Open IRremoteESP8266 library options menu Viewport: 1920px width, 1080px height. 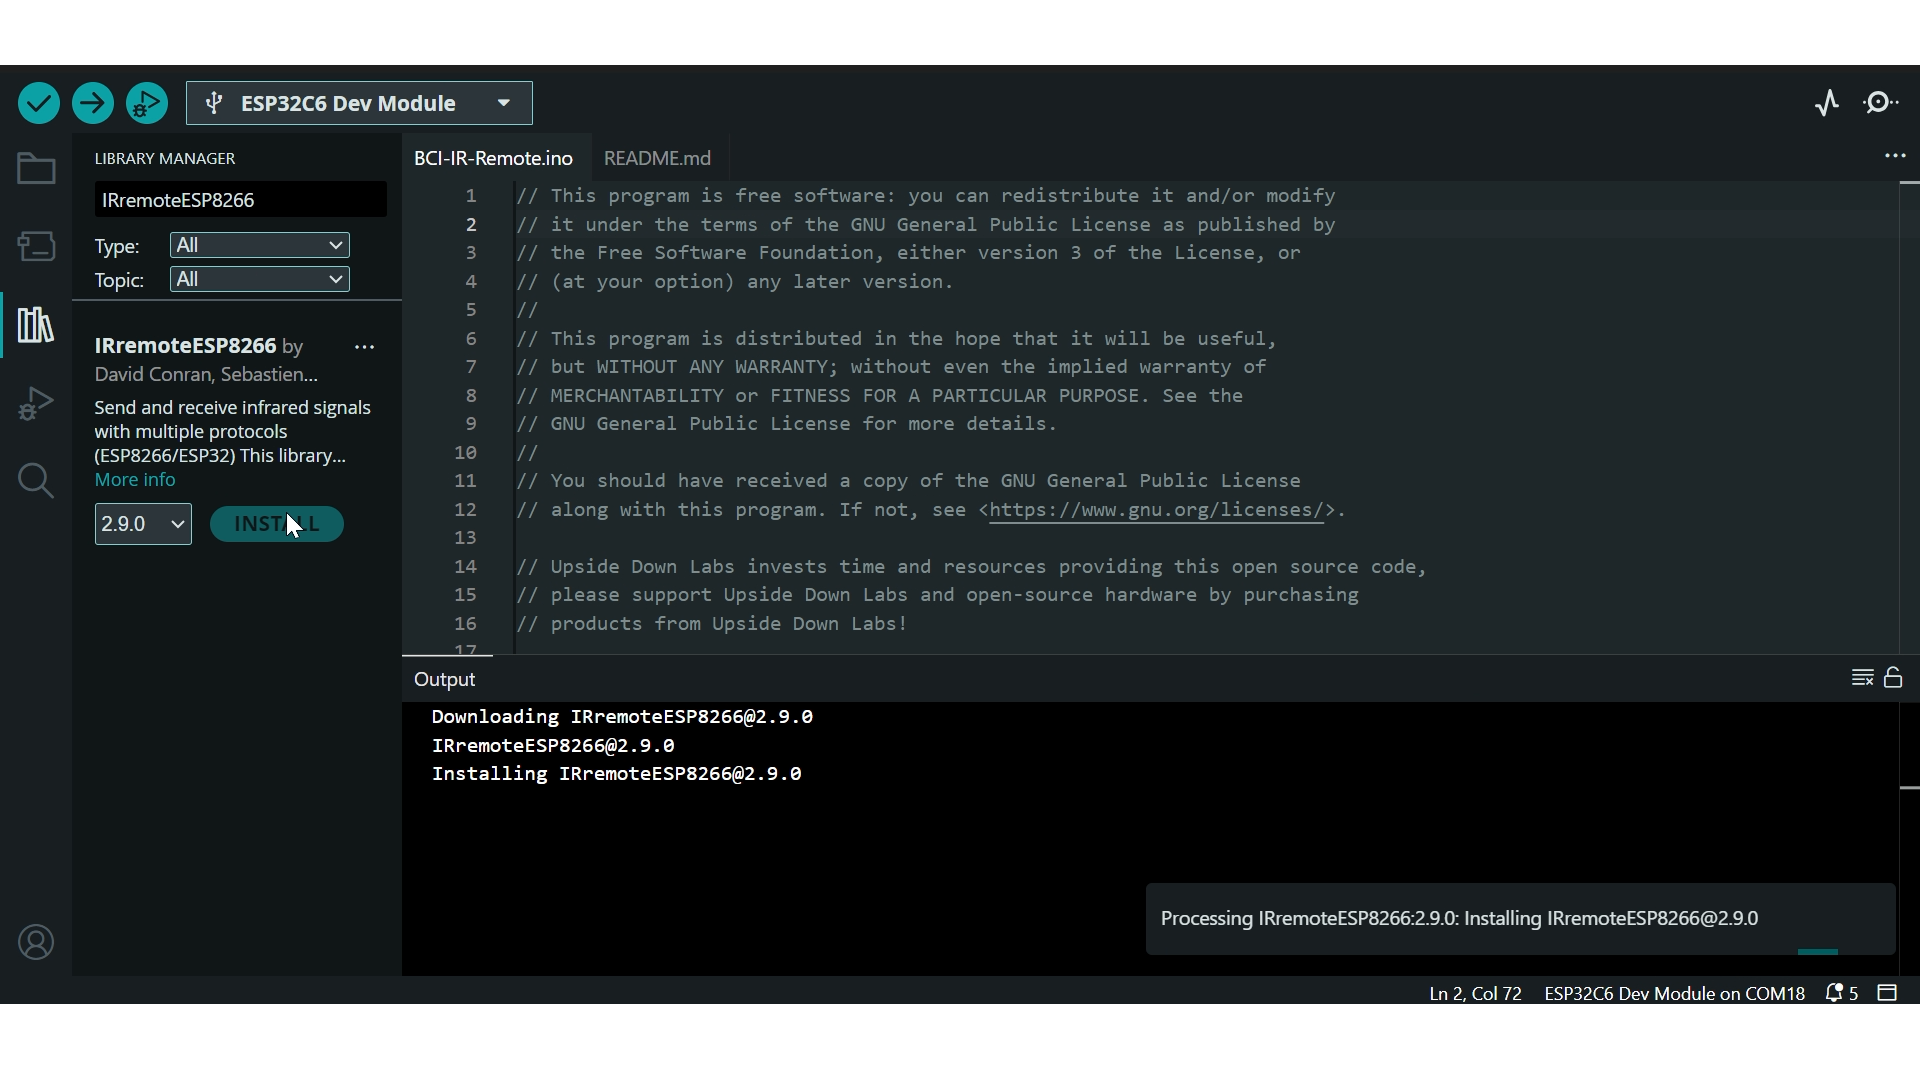(364, 347)
